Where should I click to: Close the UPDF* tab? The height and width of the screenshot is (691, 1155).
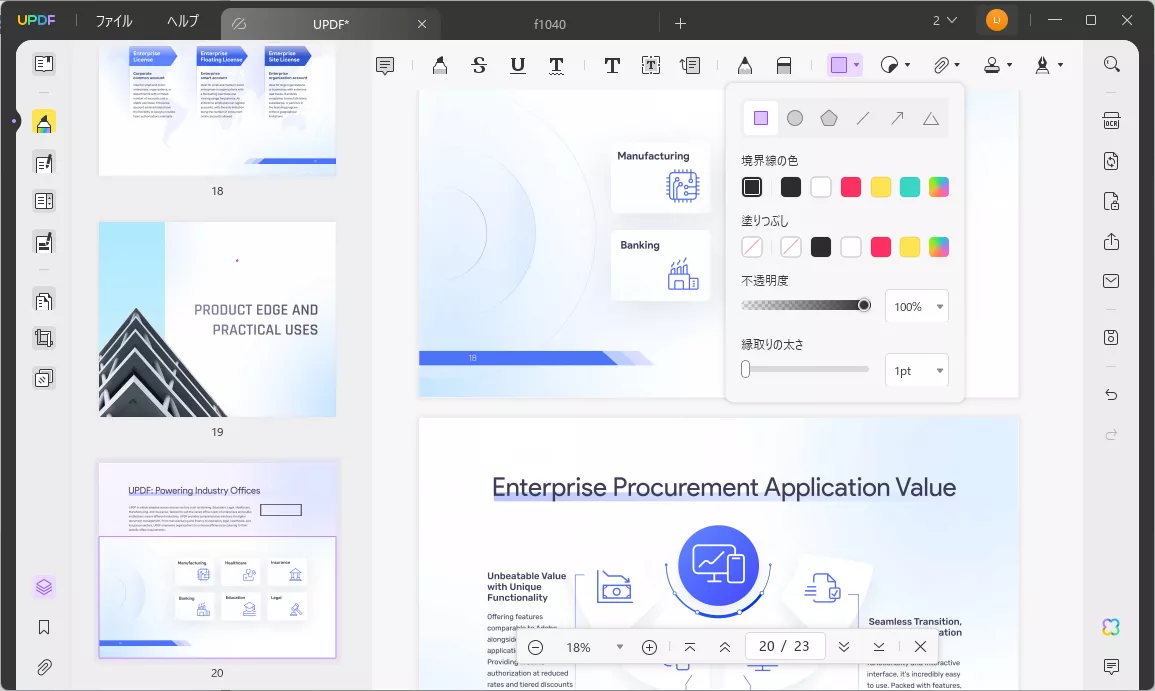pos(422,24)
